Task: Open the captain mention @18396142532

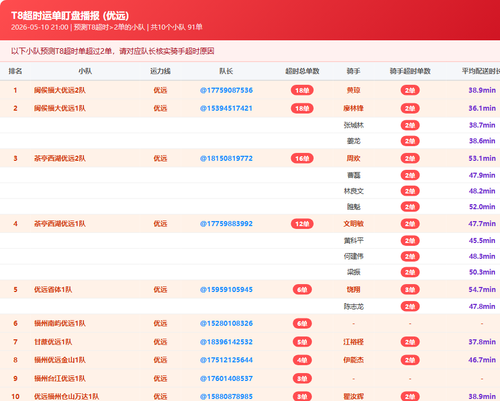Action: tap(226, 342)
